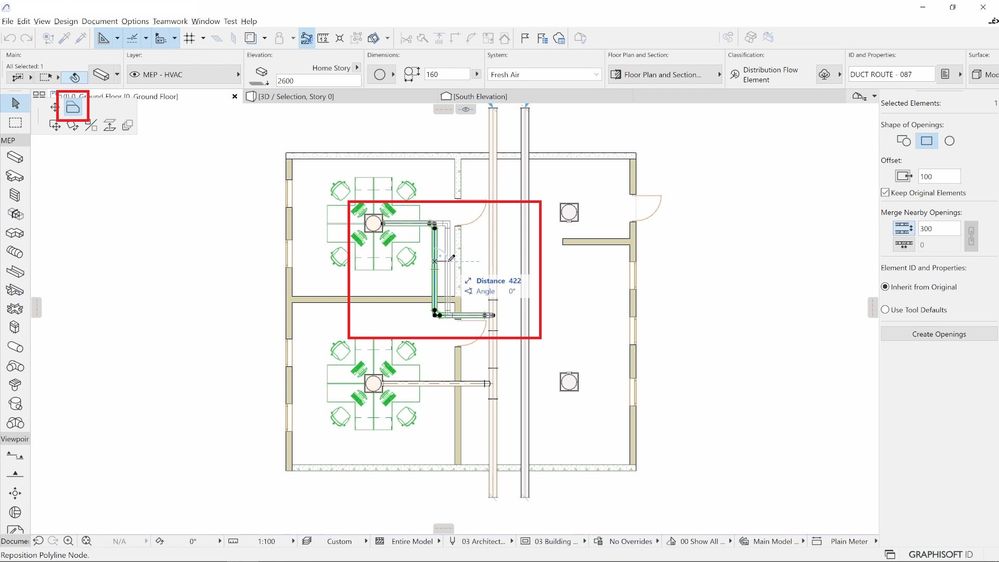Screen dimensions: 999x562
Task: Select Inherit from Original radio button
Action: coord(885,287)
